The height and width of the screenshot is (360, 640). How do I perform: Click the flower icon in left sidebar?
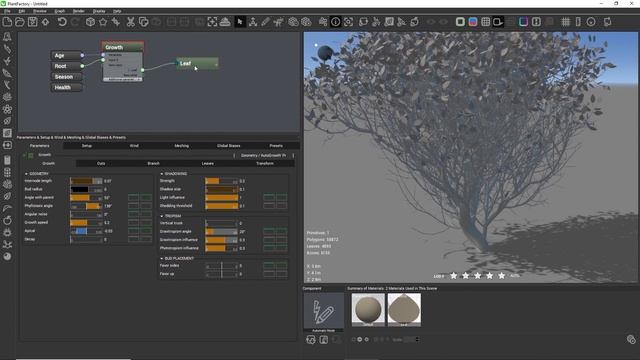pos(7,109)
